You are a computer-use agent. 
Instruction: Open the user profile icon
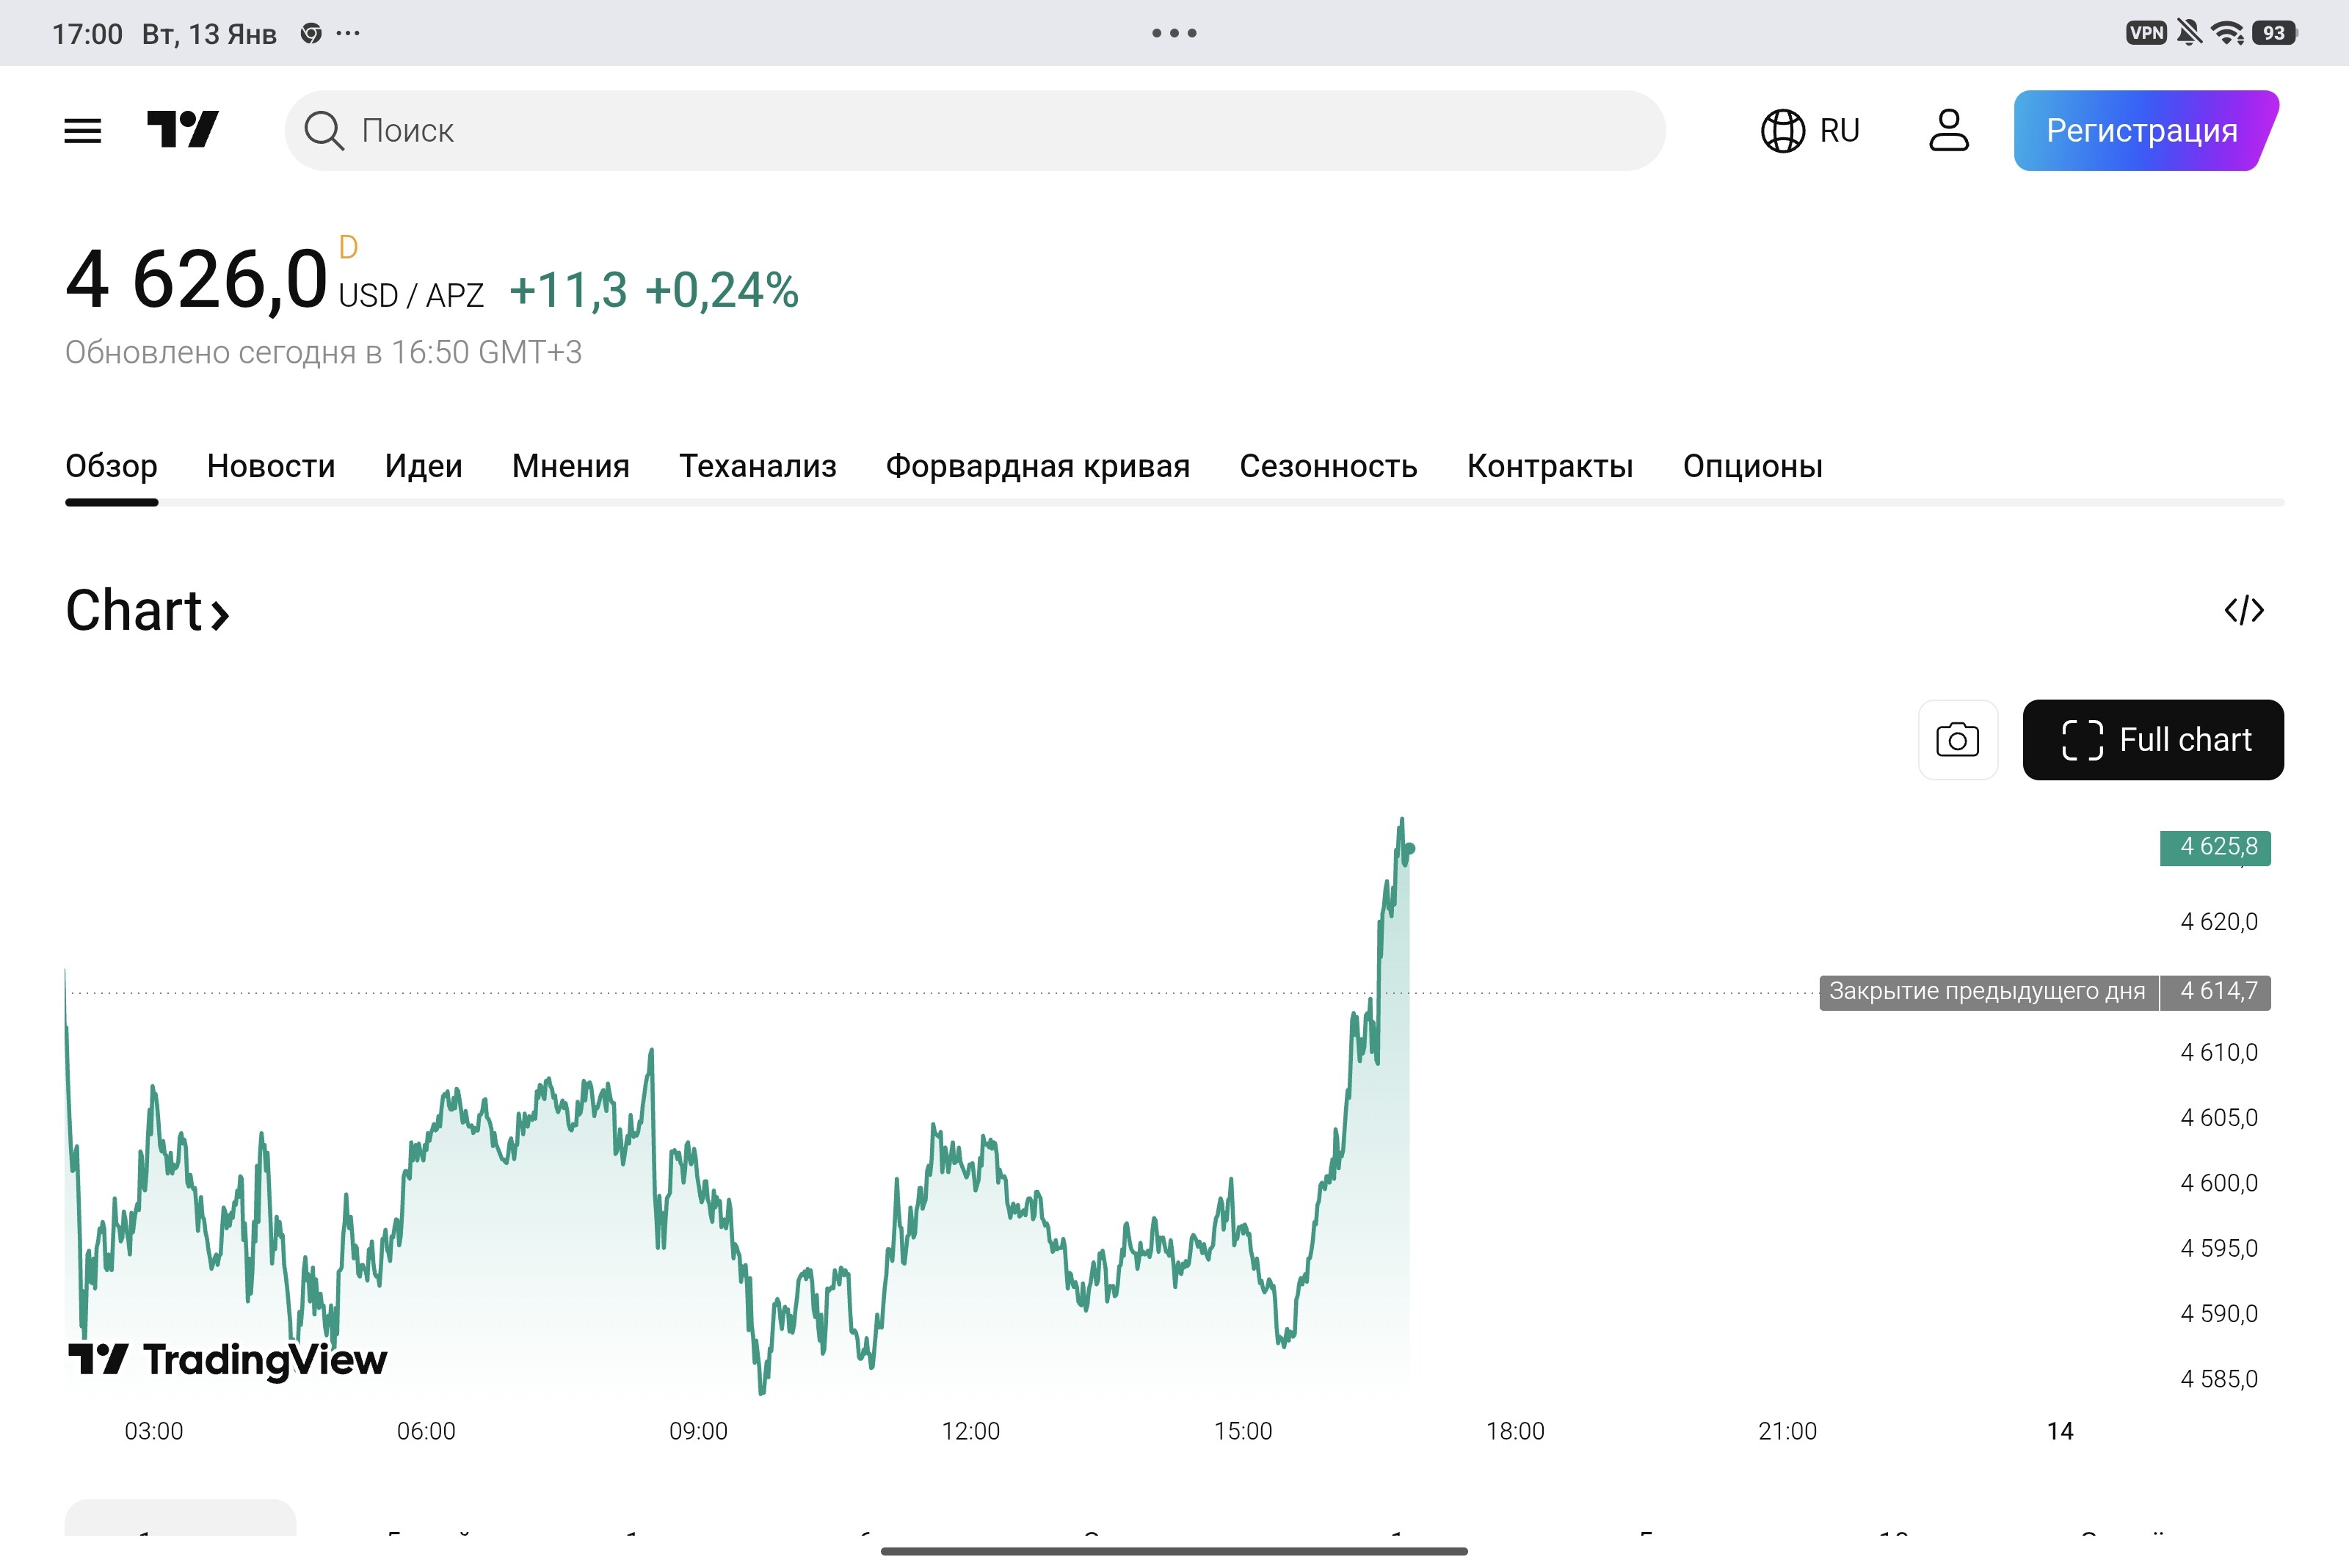pos(1948,131)
